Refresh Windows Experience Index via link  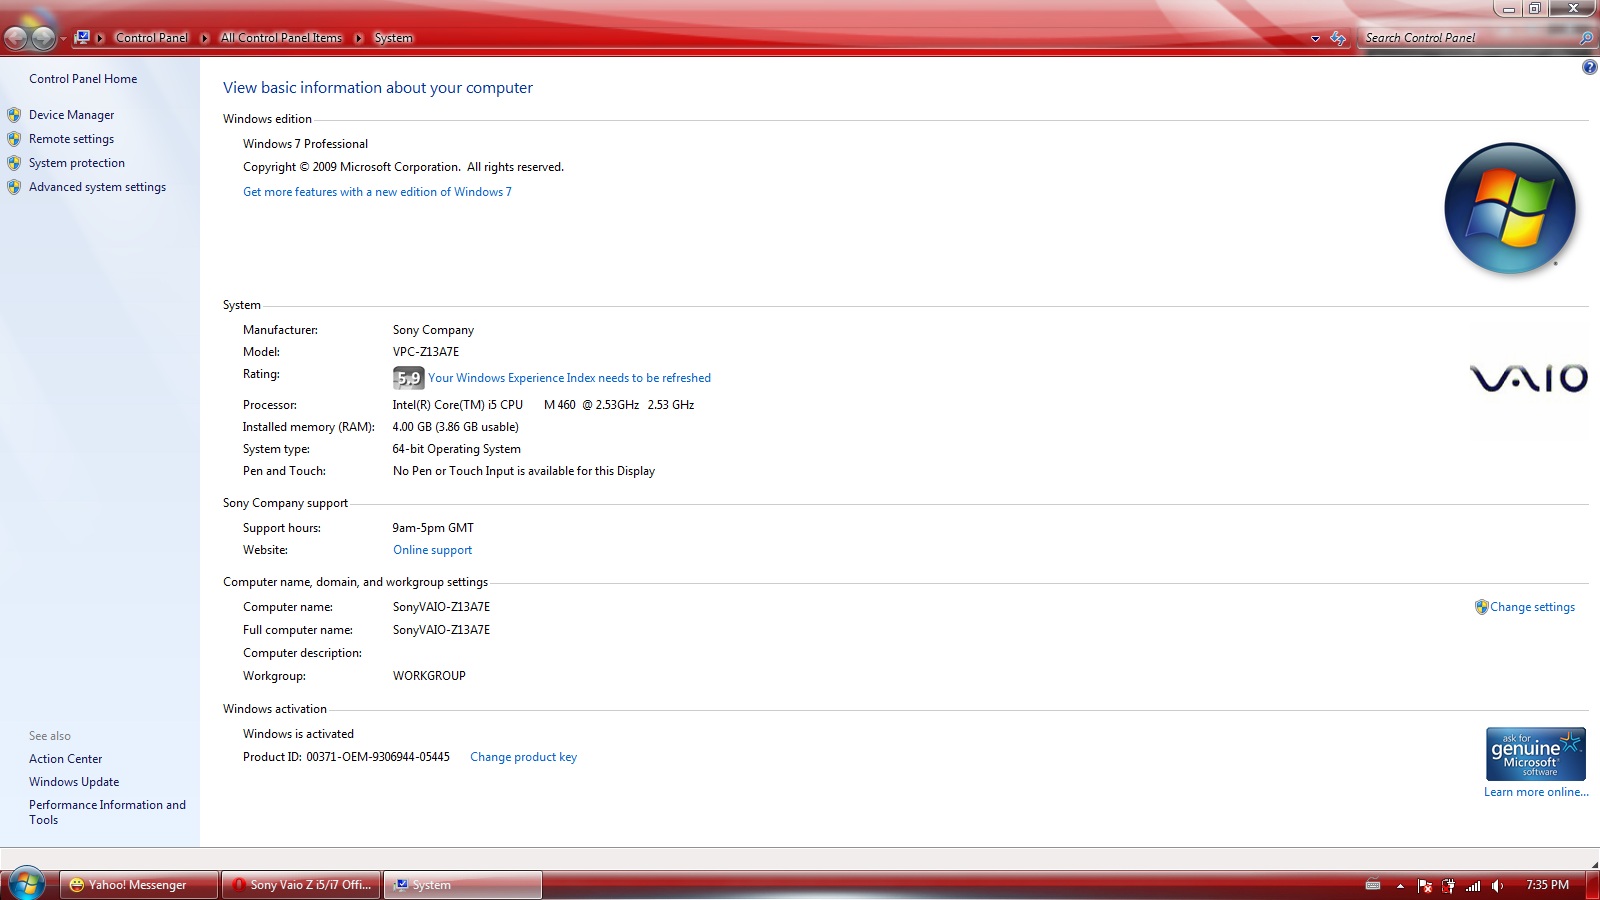[569, 378]
